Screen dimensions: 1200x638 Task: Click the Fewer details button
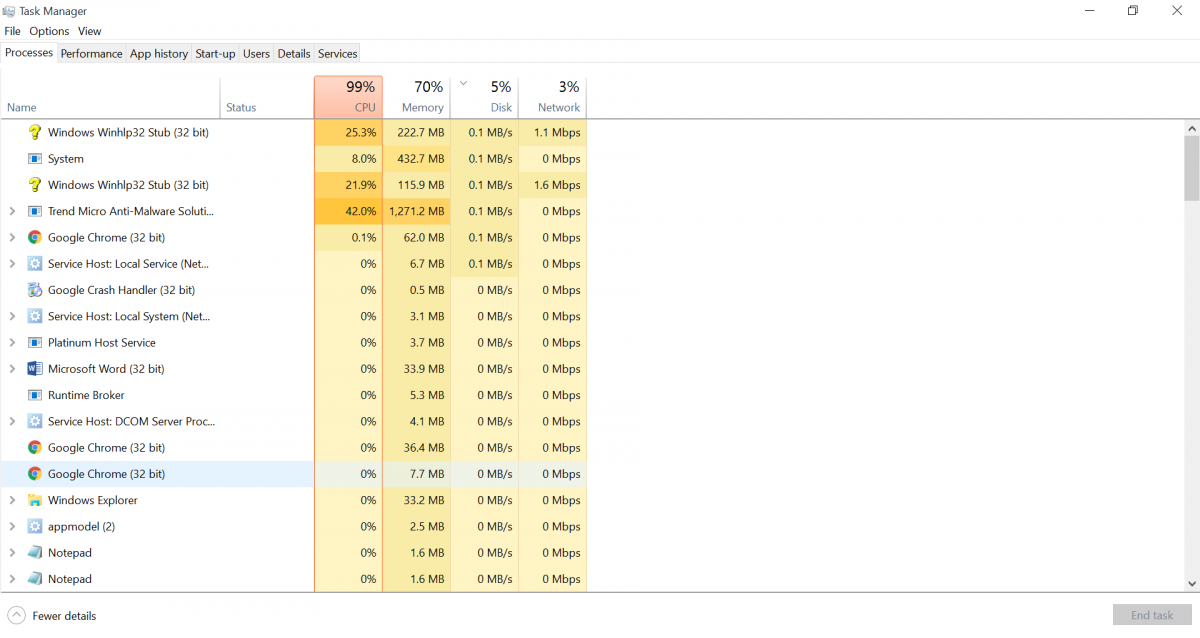point(52,616)
